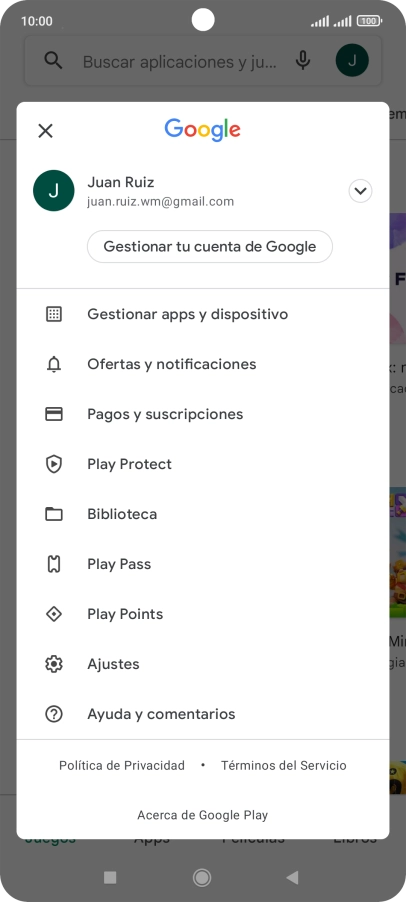Screen dimensions: 406x902
Task: Open the Ajustes gear icon
Action: (54, 664)
